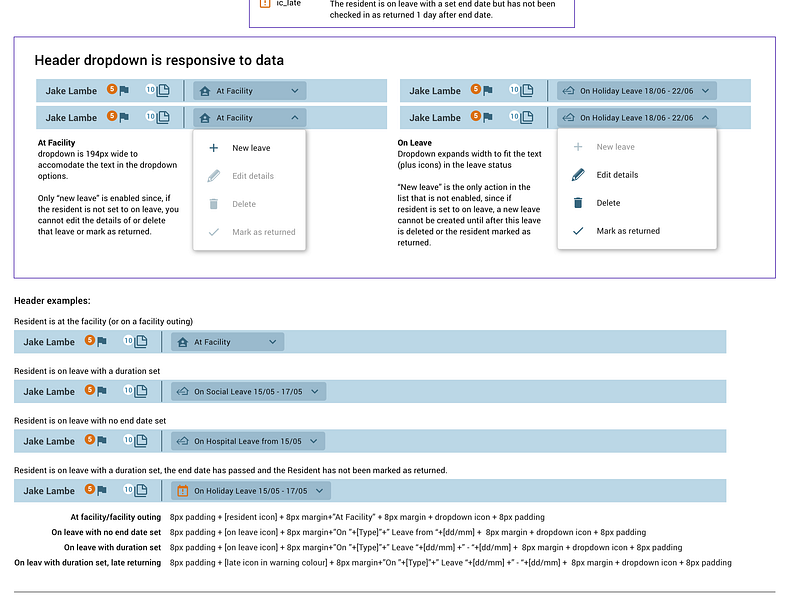Click the 'Header dropdown is responsive to data' heading
The height and width of the screenshot is (600, 800).
click(159, 60)
